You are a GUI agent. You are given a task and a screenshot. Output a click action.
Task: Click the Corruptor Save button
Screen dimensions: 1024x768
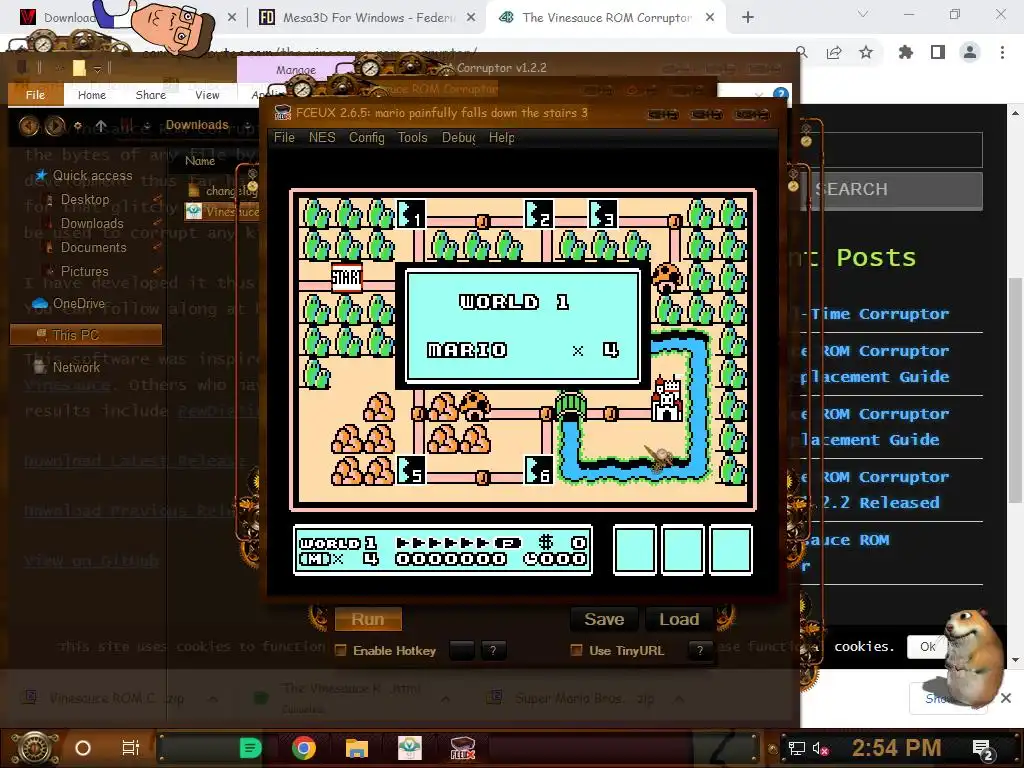pyautogui.click(x=604, y=619)
